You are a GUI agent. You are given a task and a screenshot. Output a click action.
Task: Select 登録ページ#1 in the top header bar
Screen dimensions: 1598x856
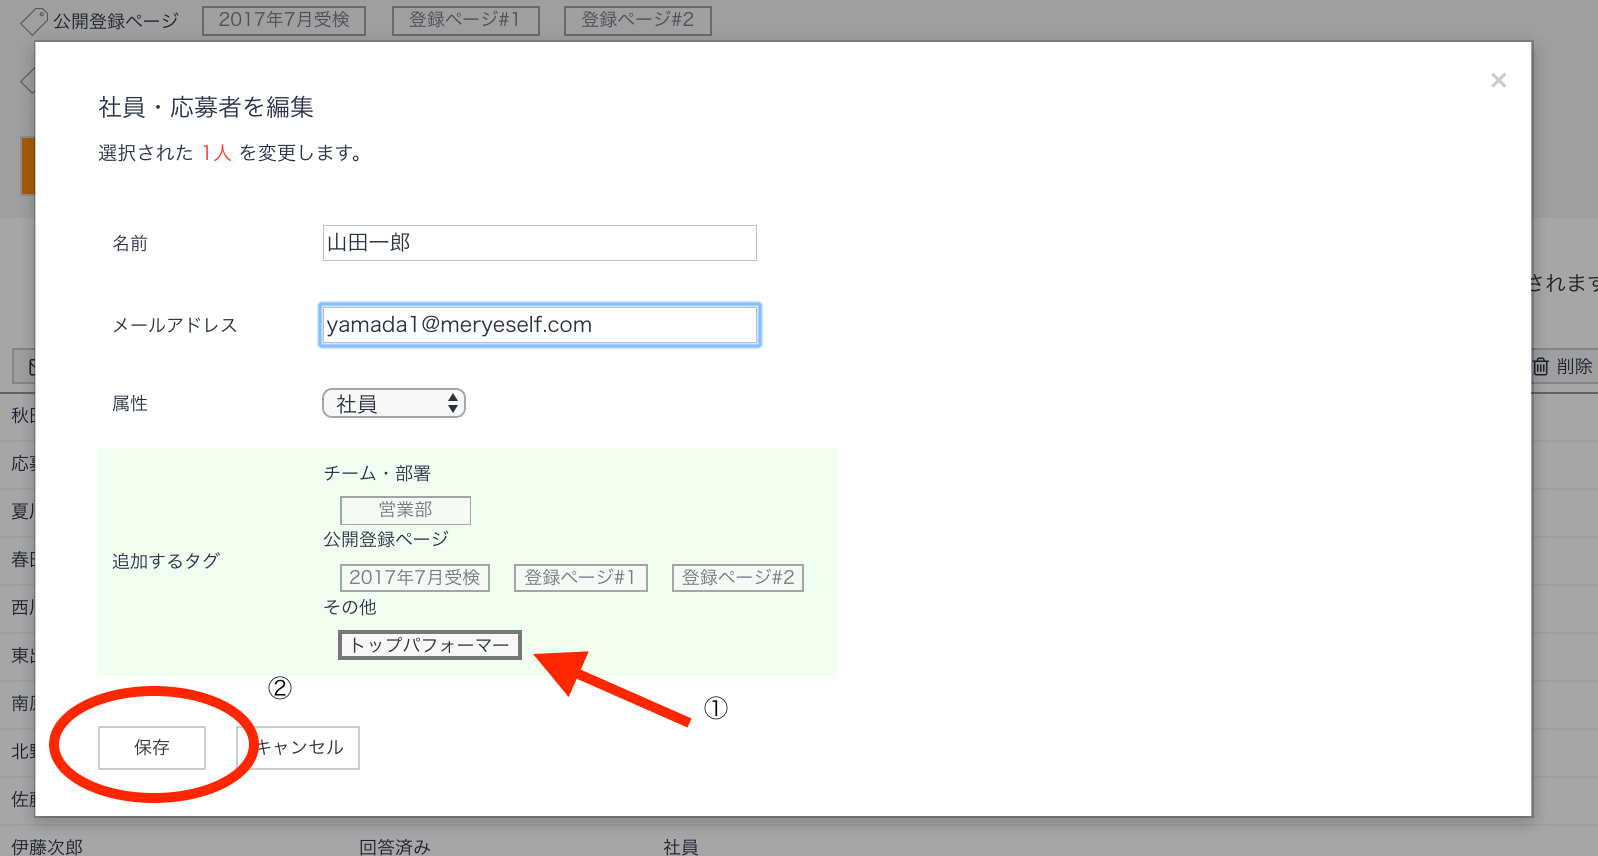465,20
